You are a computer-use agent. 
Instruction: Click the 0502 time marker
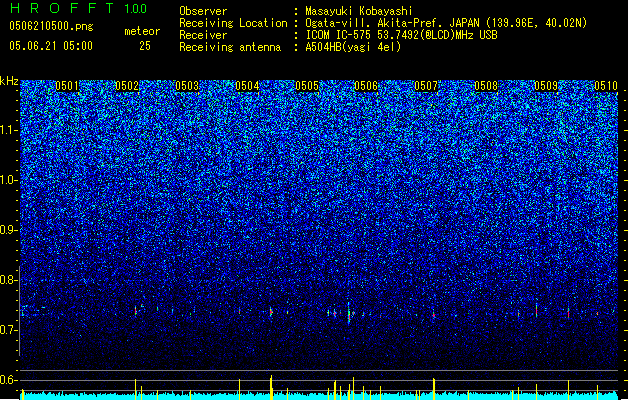pyautogui.click(x=127, y=86)
